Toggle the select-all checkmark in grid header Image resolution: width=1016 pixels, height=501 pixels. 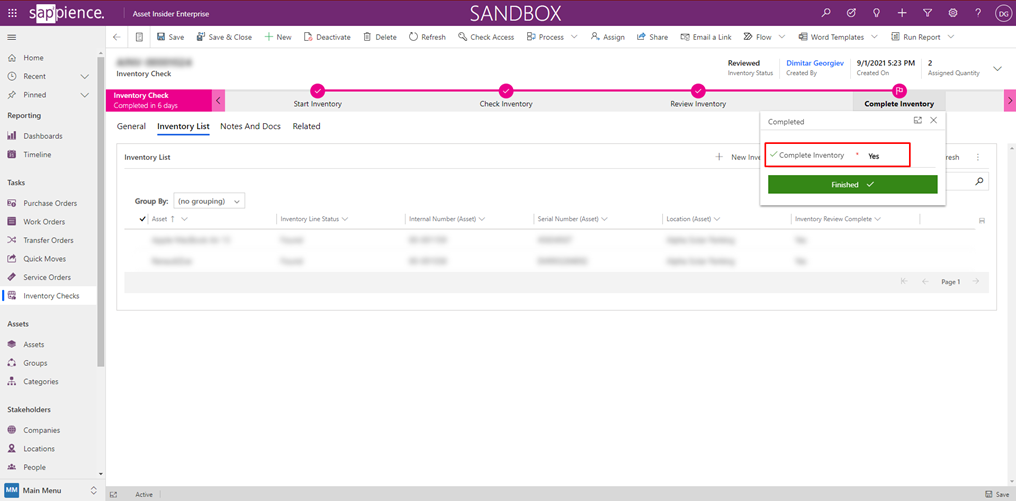point(142,218)
